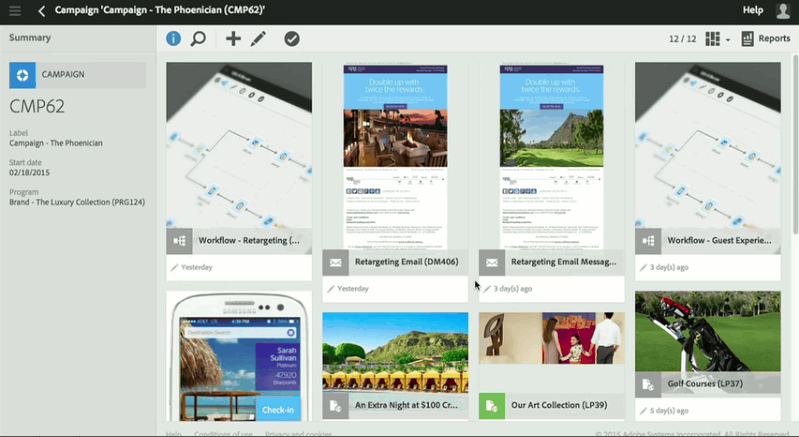Toggle the blue info summary icon
799x437 pixels.
[174, 39]
